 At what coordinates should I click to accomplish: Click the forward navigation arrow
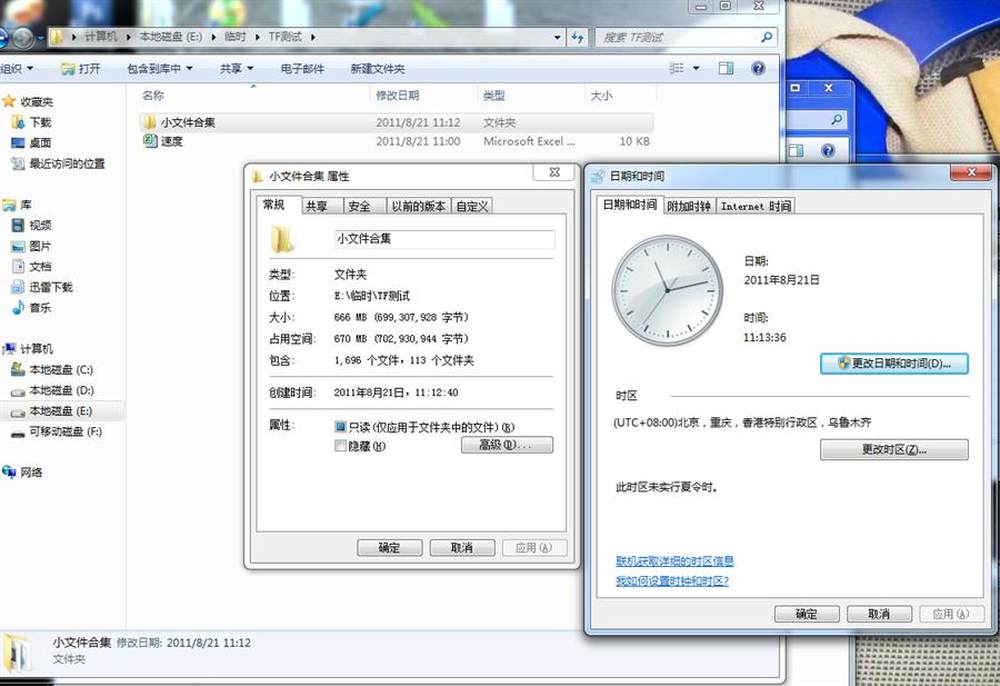pyautogui.click(x=23, y=39)
